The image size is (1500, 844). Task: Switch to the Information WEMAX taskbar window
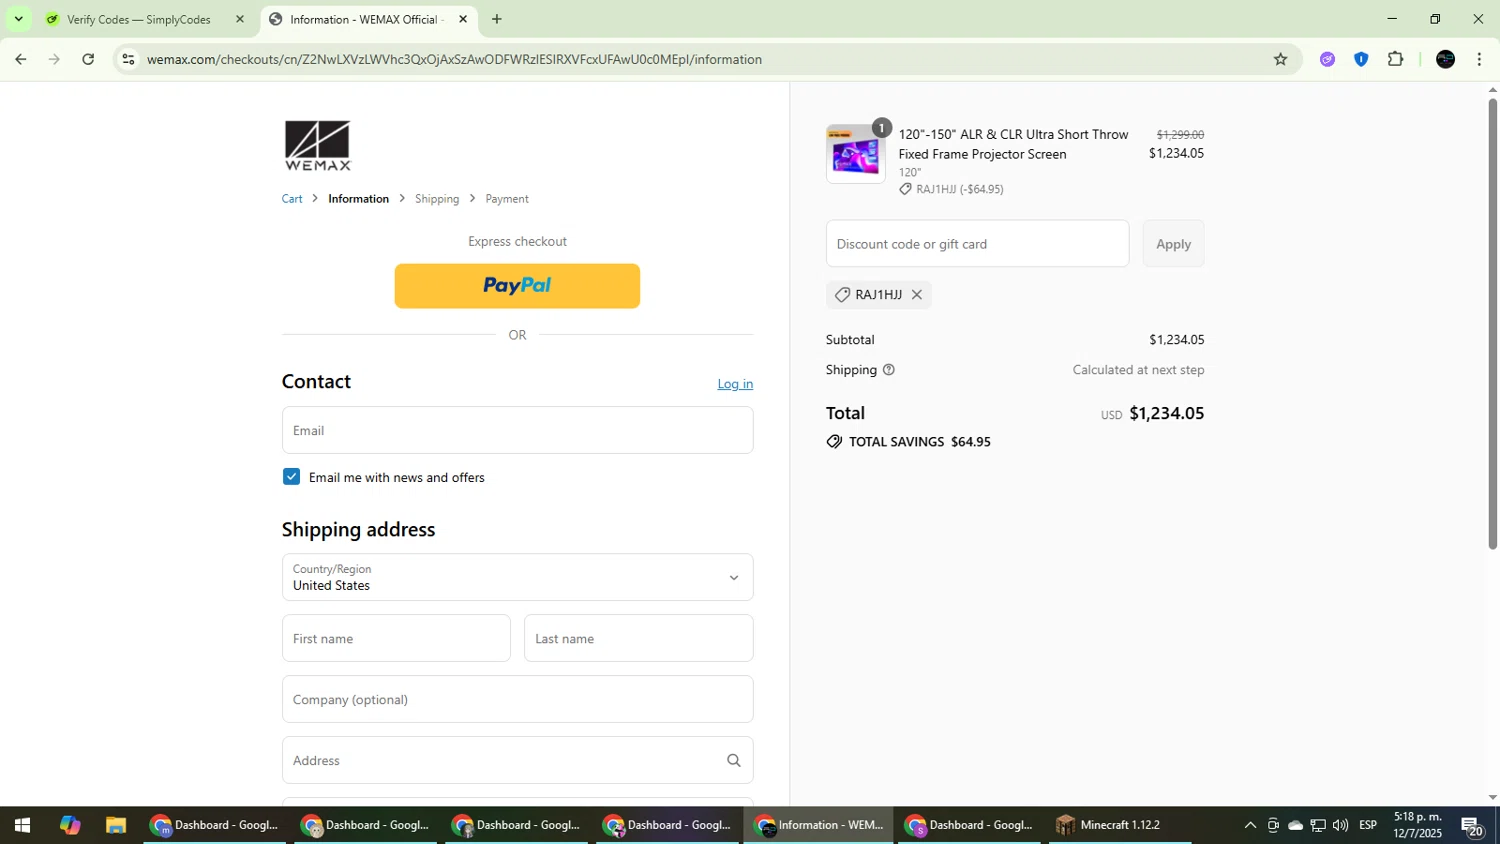pyautogui.click(x=819, y=825)
